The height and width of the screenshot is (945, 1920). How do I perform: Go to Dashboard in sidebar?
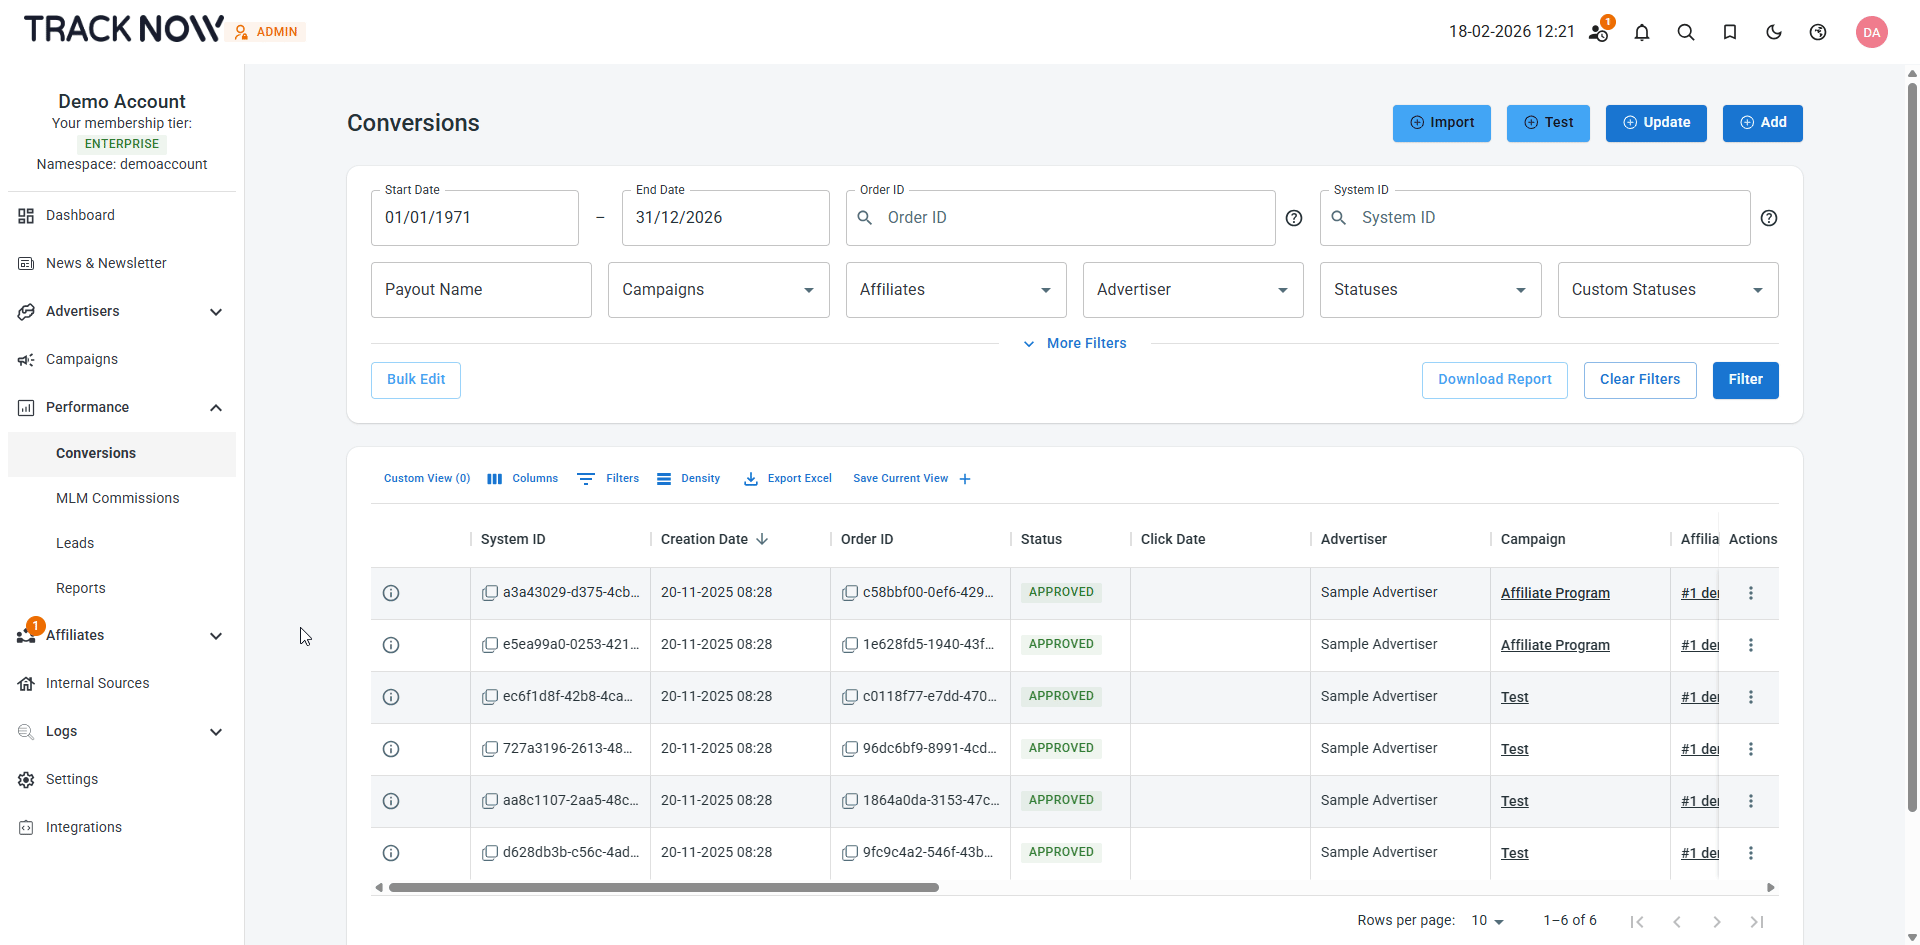coord(80,215)
